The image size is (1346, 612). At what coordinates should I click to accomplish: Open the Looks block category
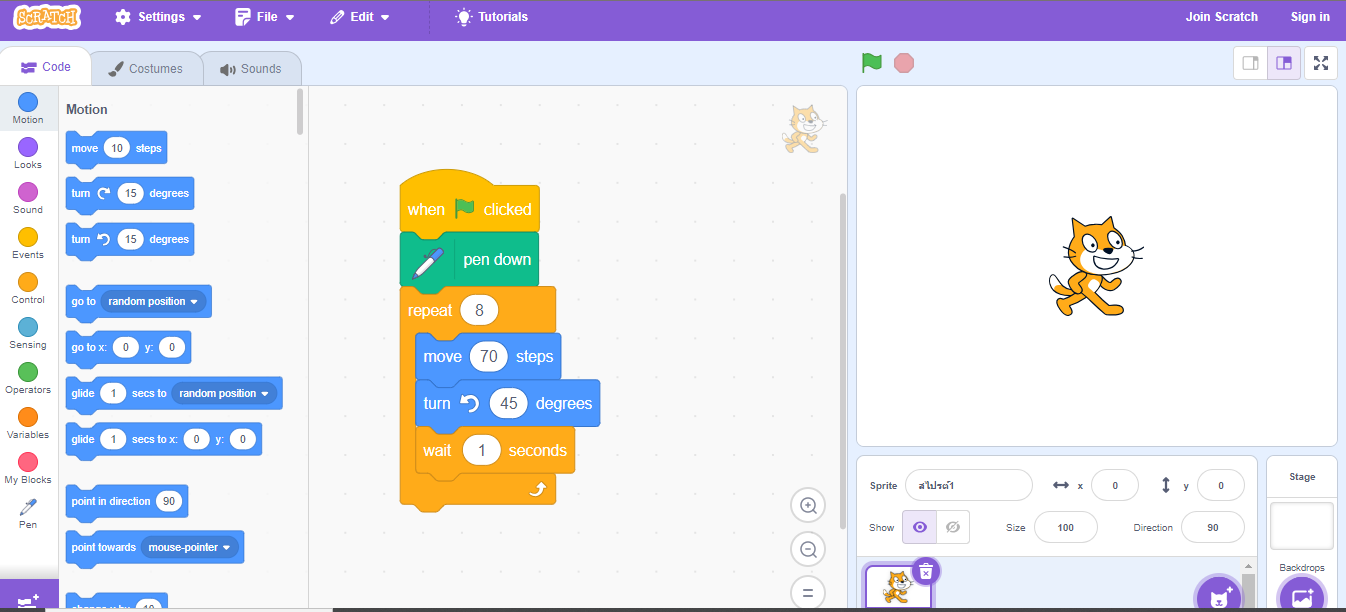tap(28, 152)
